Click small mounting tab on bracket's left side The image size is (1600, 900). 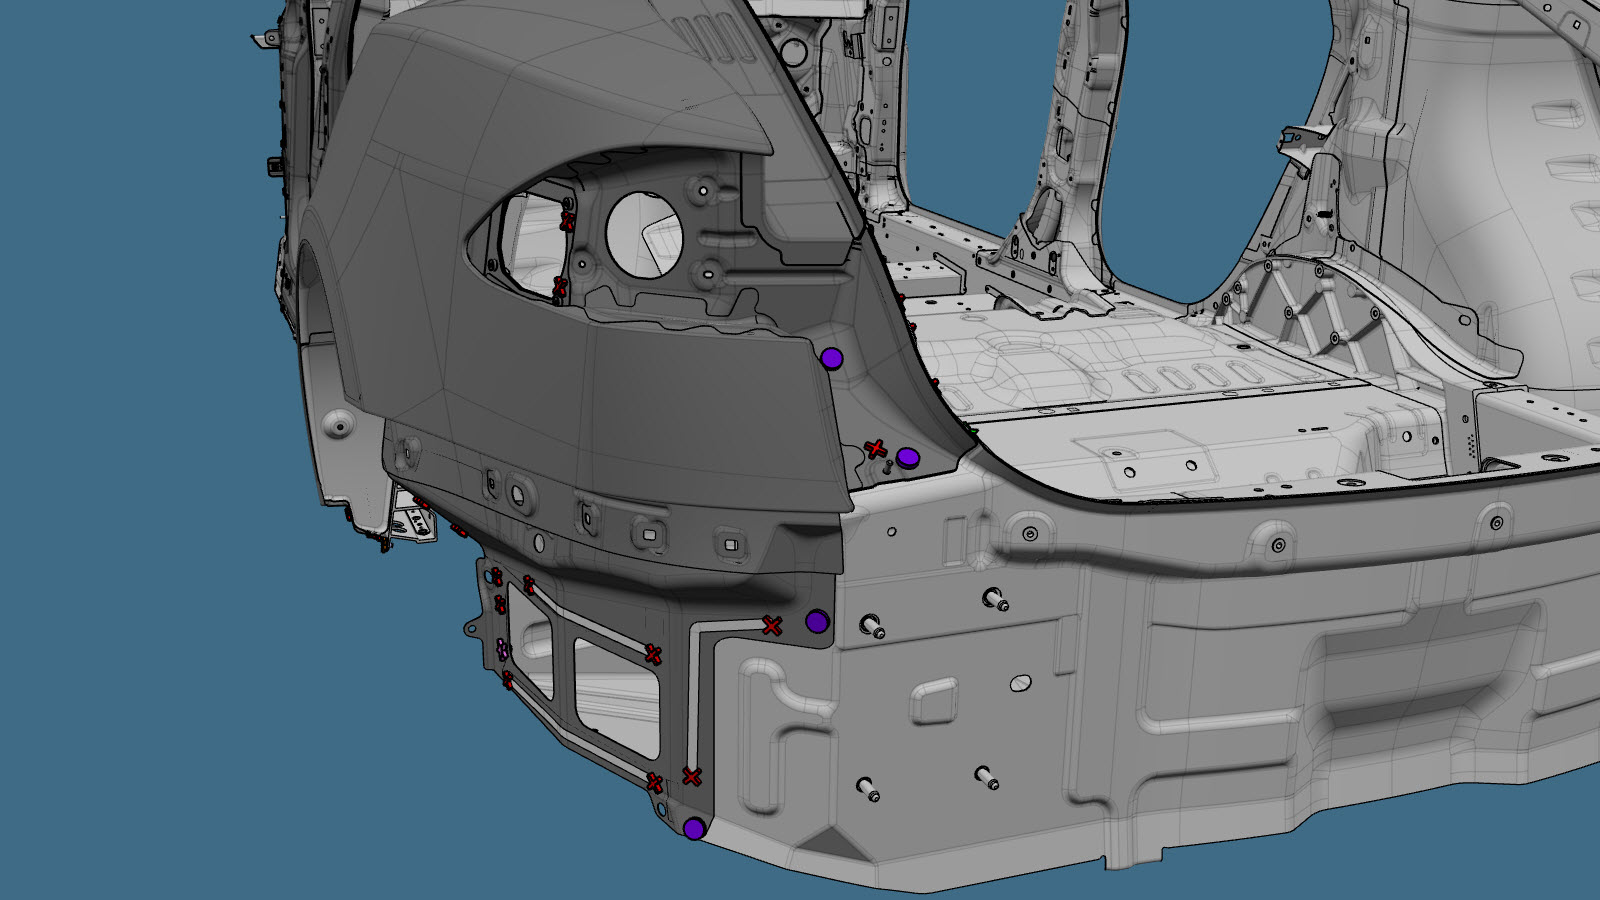tap(472, 628)
